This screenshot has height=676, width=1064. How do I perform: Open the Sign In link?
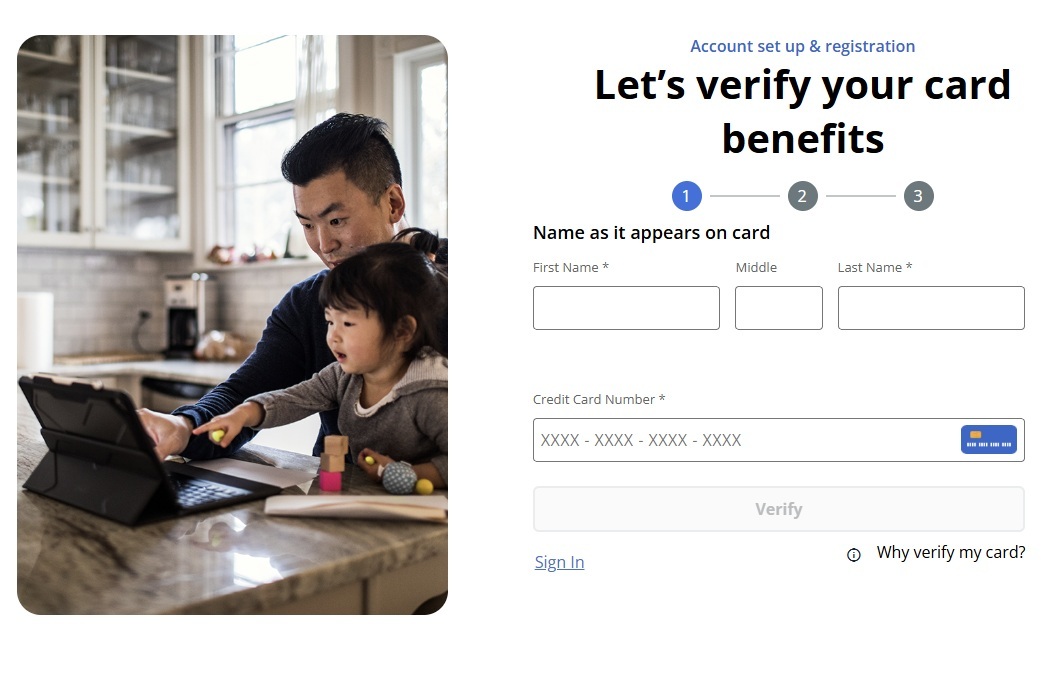559,562
